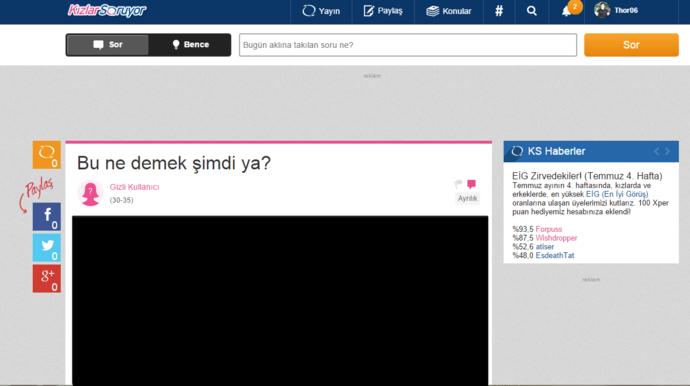Click the black post content image
The width and height of the screenshot is (690, 386).
pos(280,301)
